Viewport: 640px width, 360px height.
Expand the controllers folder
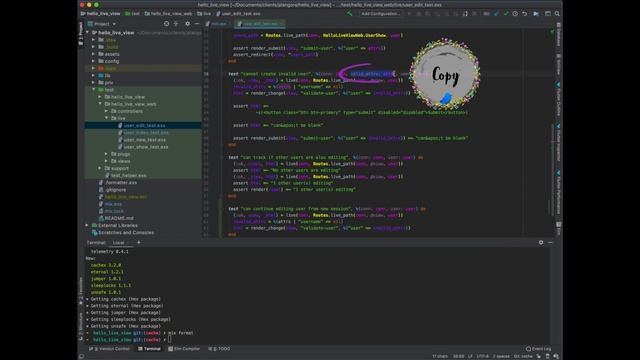pos(107,111)
